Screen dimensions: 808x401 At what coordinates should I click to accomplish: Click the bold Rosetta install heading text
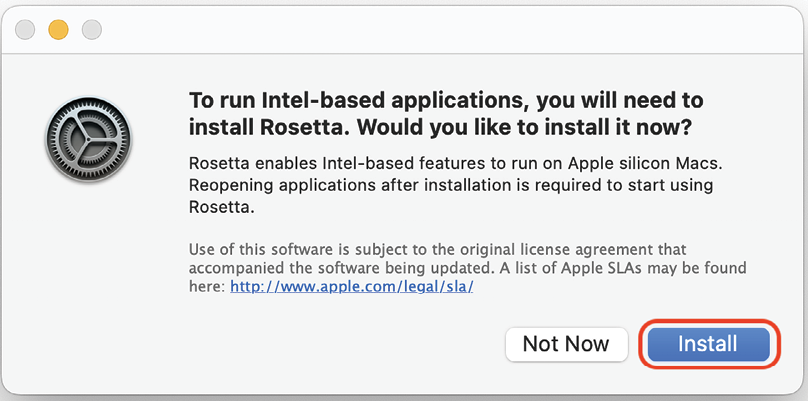coord(446,114)
